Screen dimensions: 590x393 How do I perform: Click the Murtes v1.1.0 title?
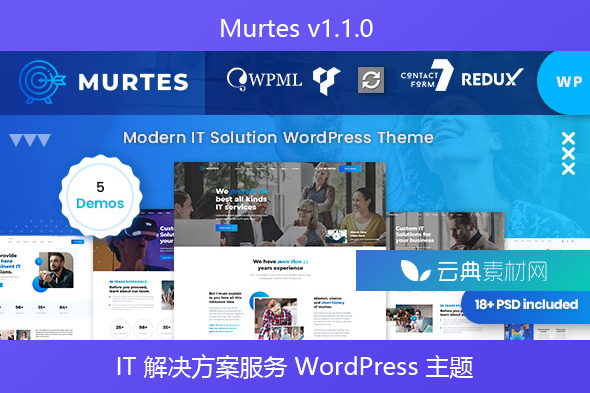[x=297, y=28]
